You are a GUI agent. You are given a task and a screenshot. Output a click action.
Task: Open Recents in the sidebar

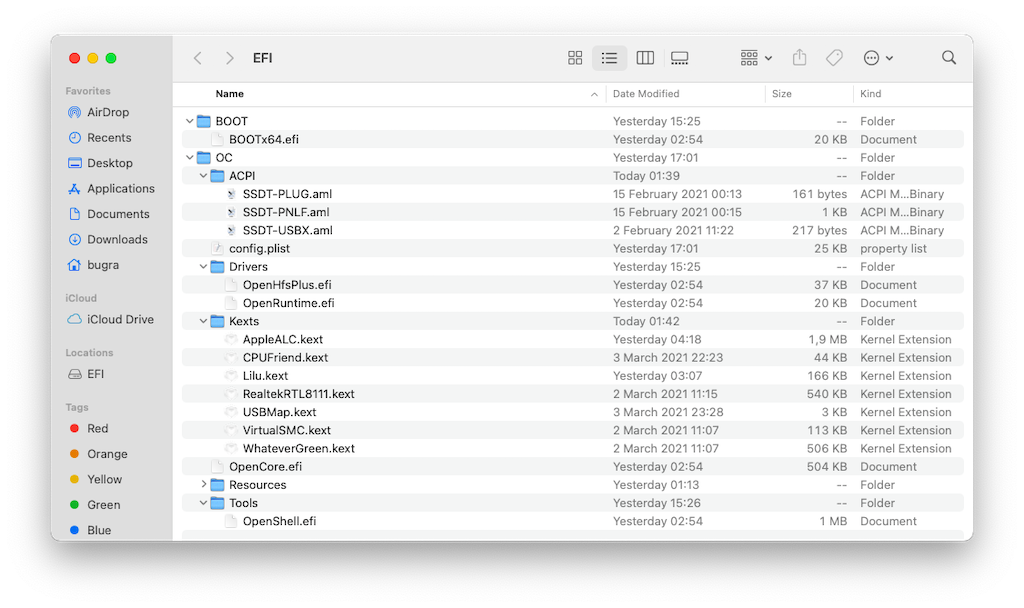109,138
